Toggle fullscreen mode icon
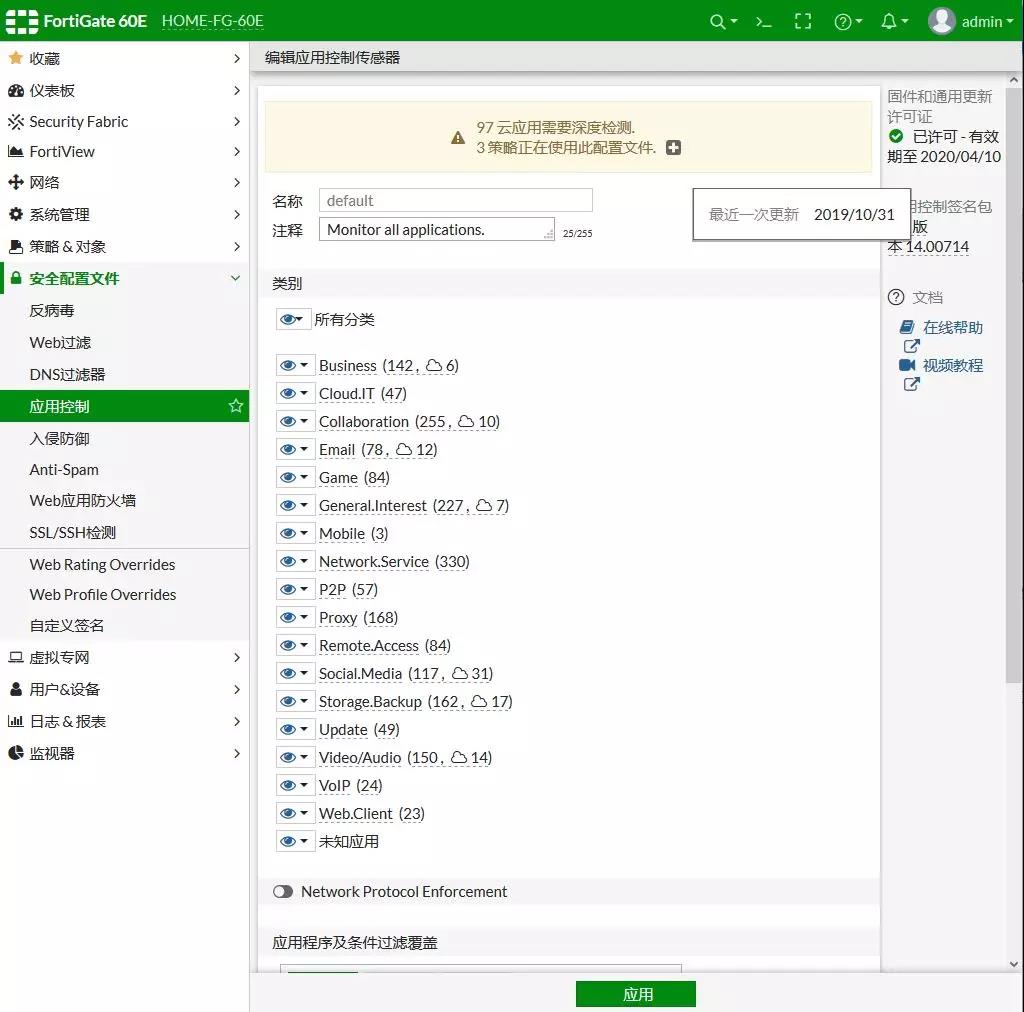 click(x=803, y=22)
